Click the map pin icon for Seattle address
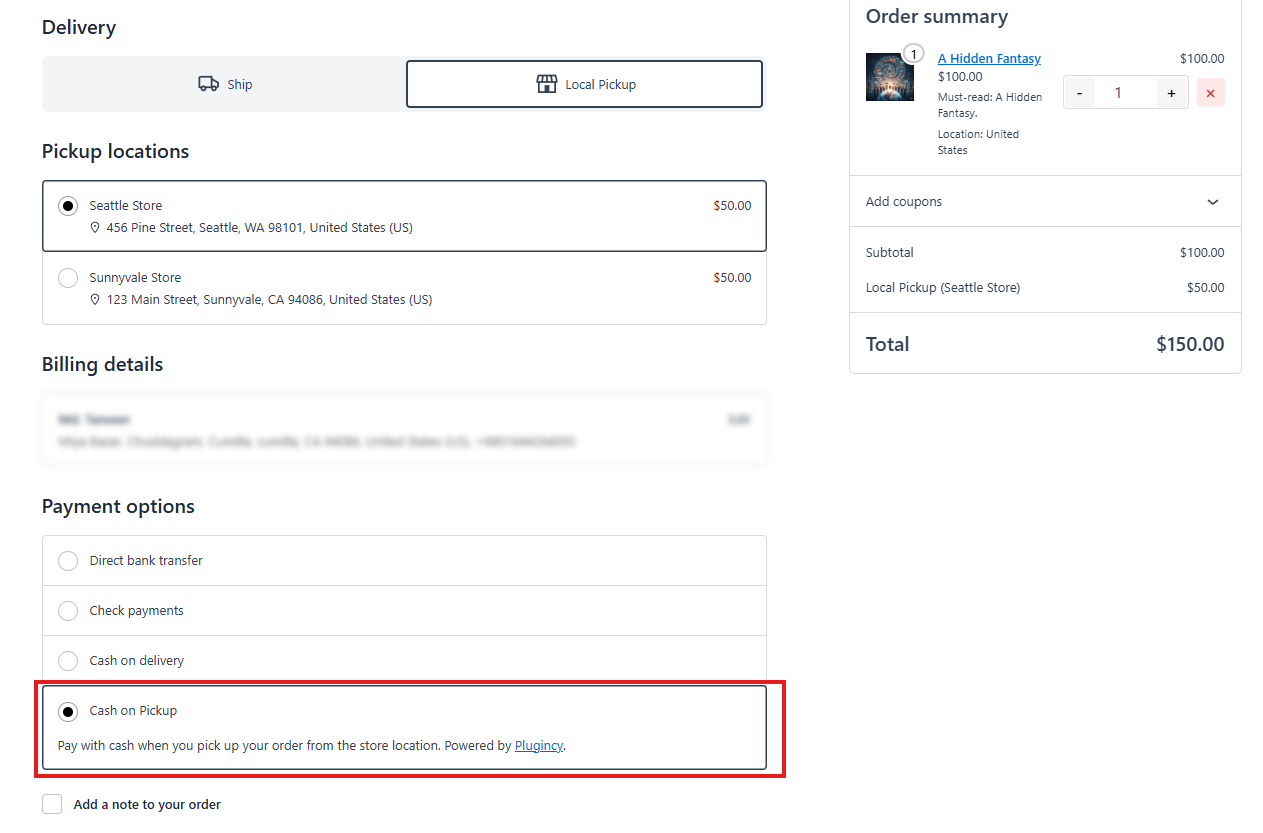The image size is (1263, 833). tap(95, 228)
